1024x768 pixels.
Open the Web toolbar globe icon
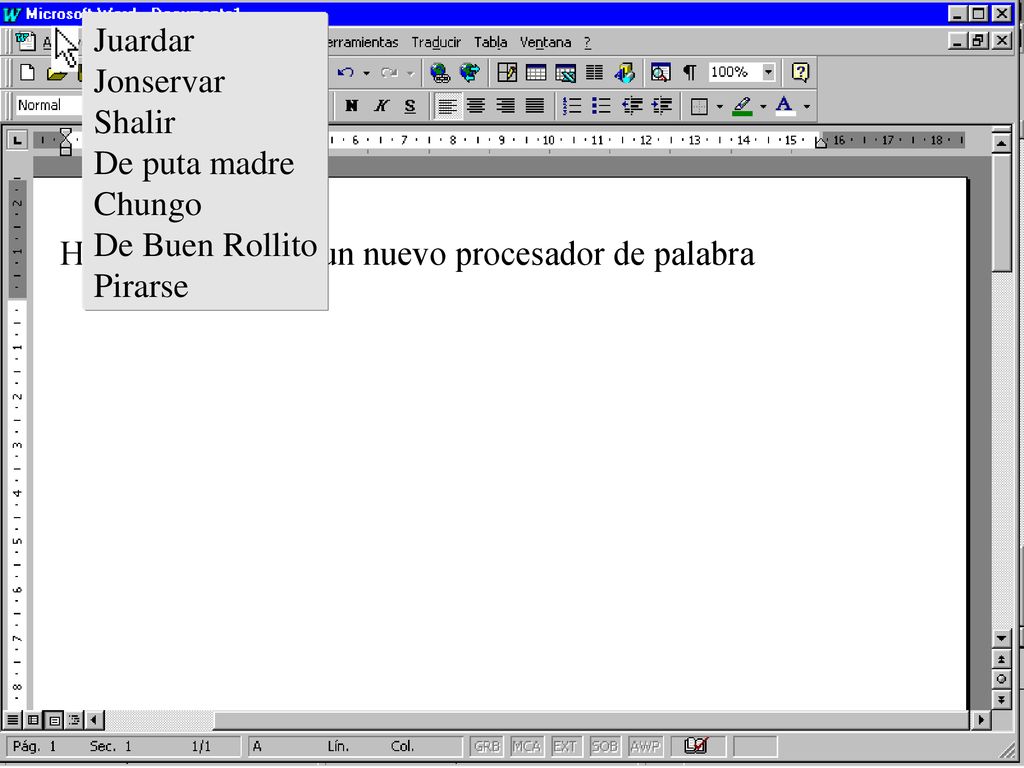pyautogui.click(x=470, y=72)
